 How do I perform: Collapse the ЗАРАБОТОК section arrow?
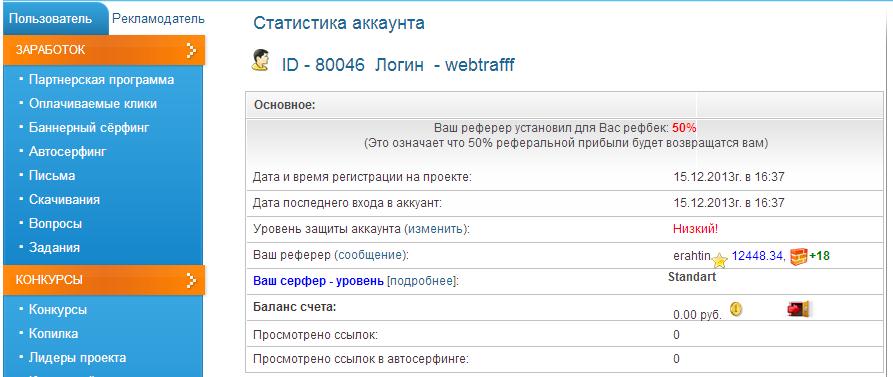coord(191,50)
